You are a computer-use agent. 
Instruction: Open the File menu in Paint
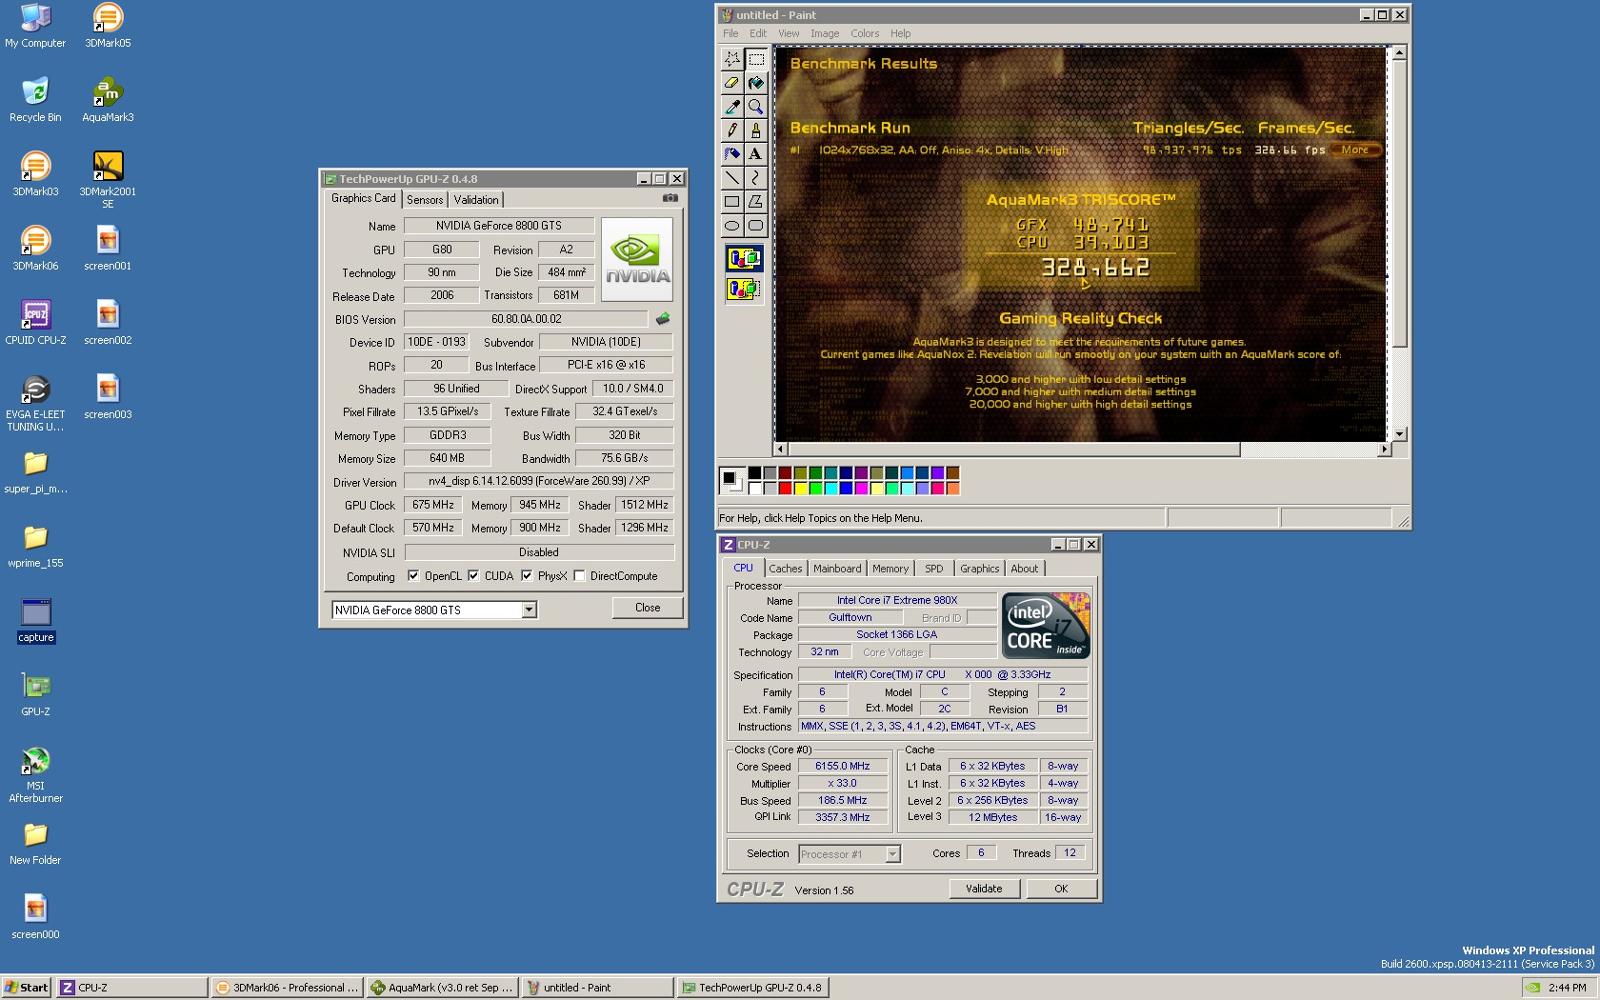tap(731, 33)
